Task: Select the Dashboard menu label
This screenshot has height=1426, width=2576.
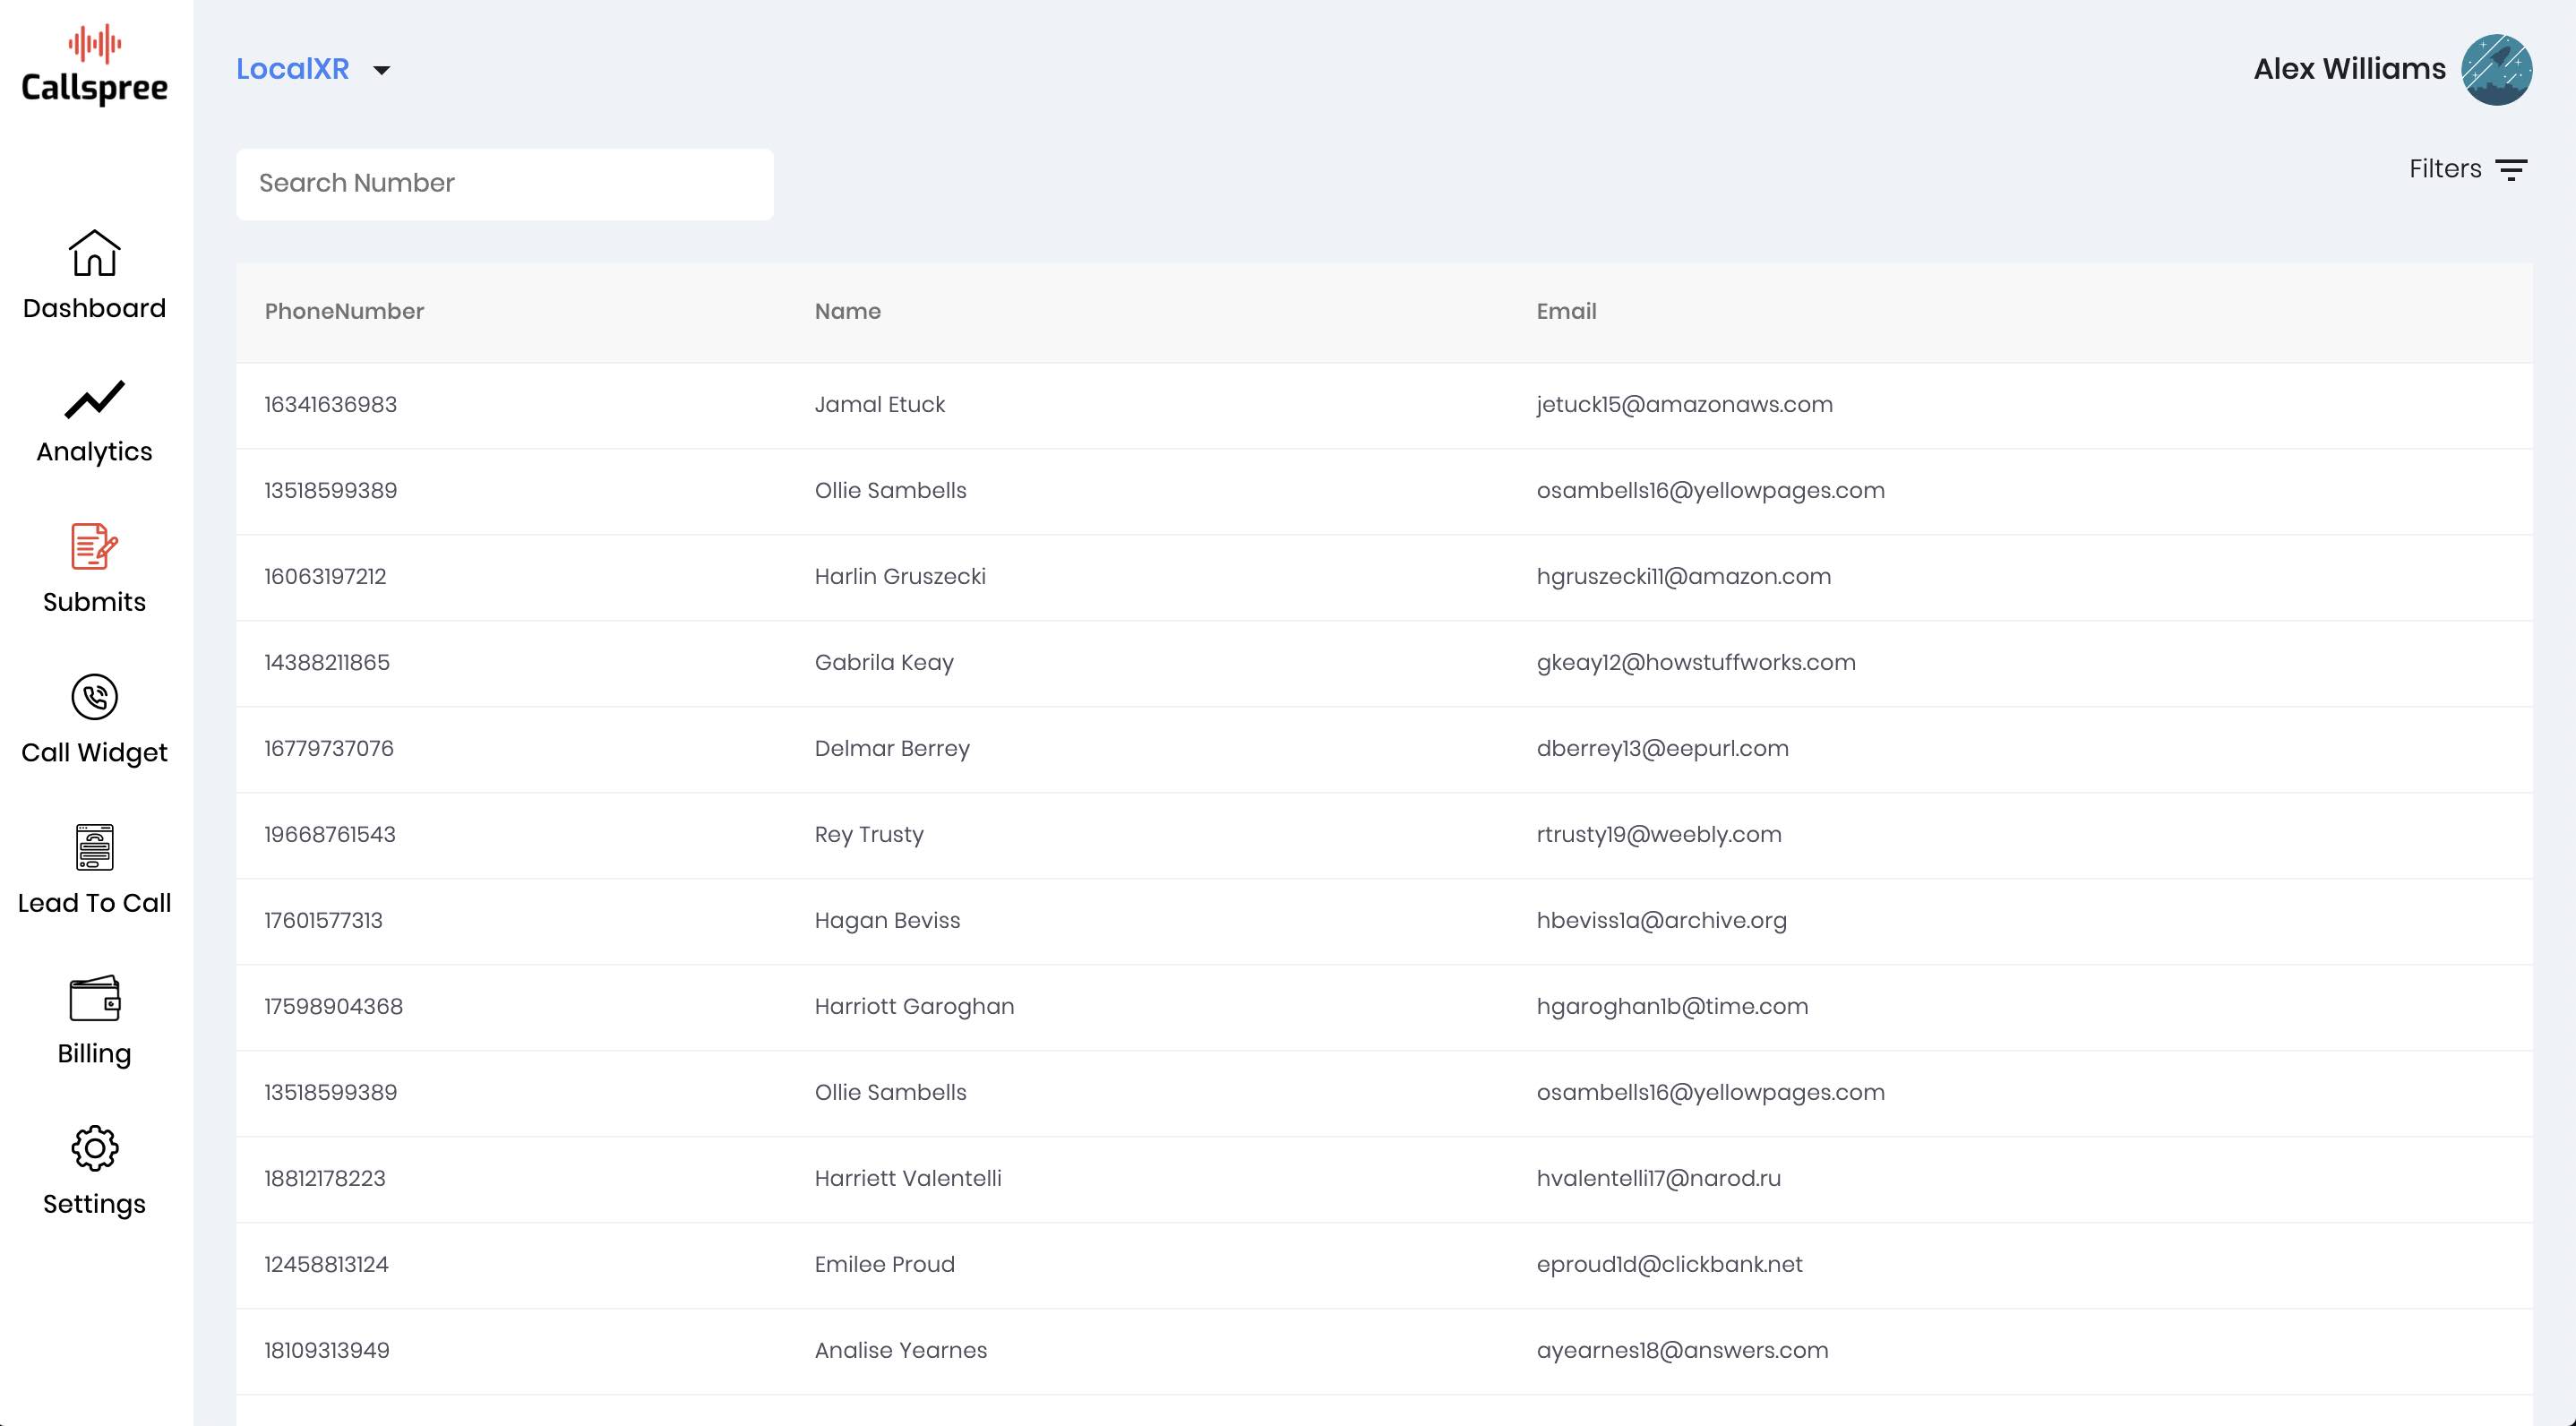Action: click(94, 308)
